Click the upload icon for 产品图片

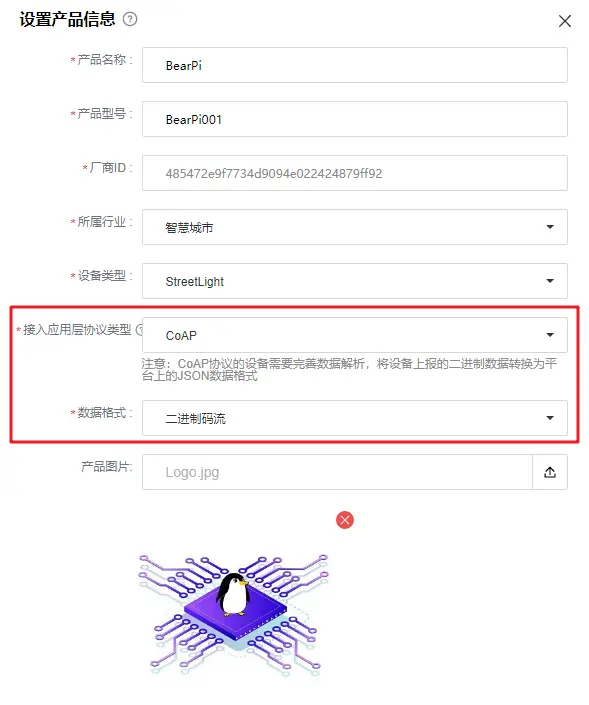[549, 472]
